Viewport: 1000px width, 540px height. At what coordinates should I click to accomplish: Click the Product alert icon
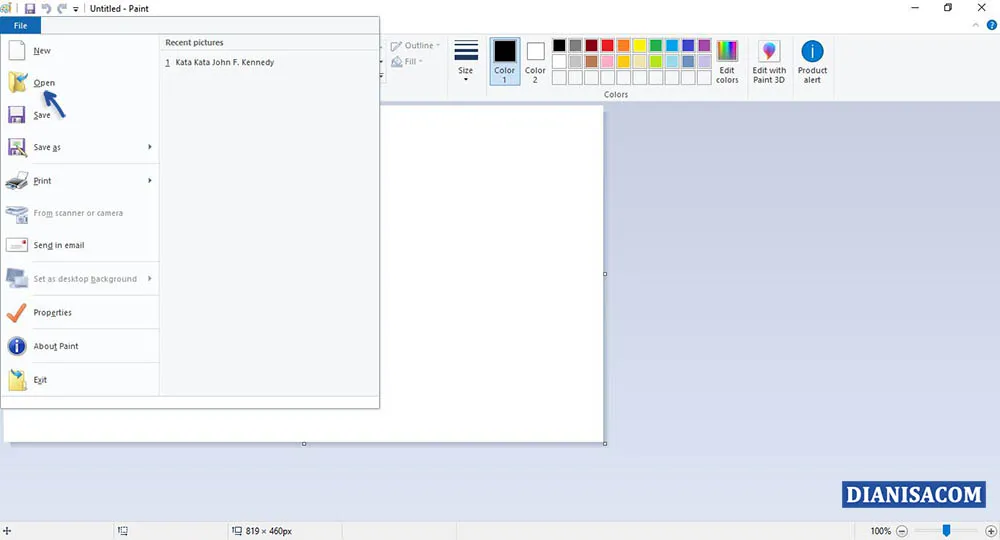click(812, 61)
